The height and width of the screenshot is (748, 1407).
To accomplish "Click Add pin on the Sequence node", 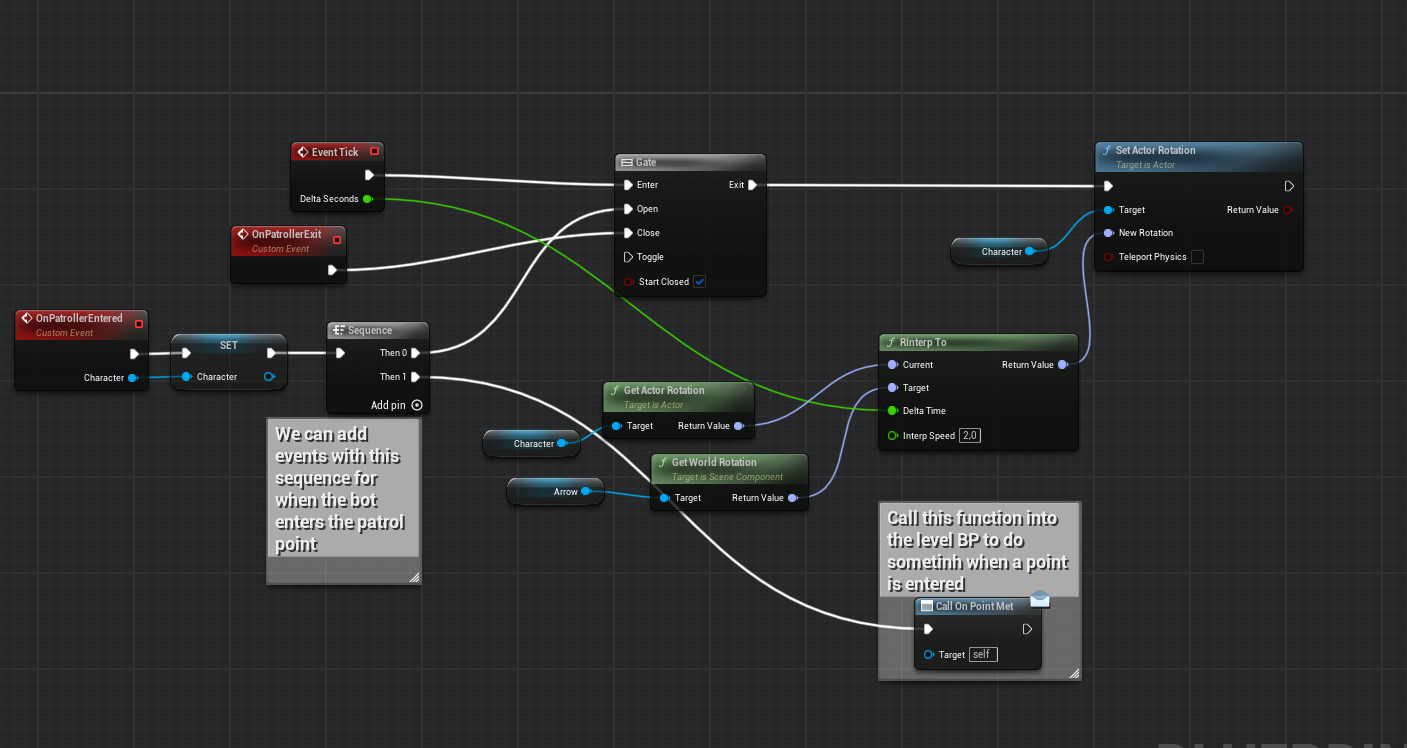I will point(416,405).
